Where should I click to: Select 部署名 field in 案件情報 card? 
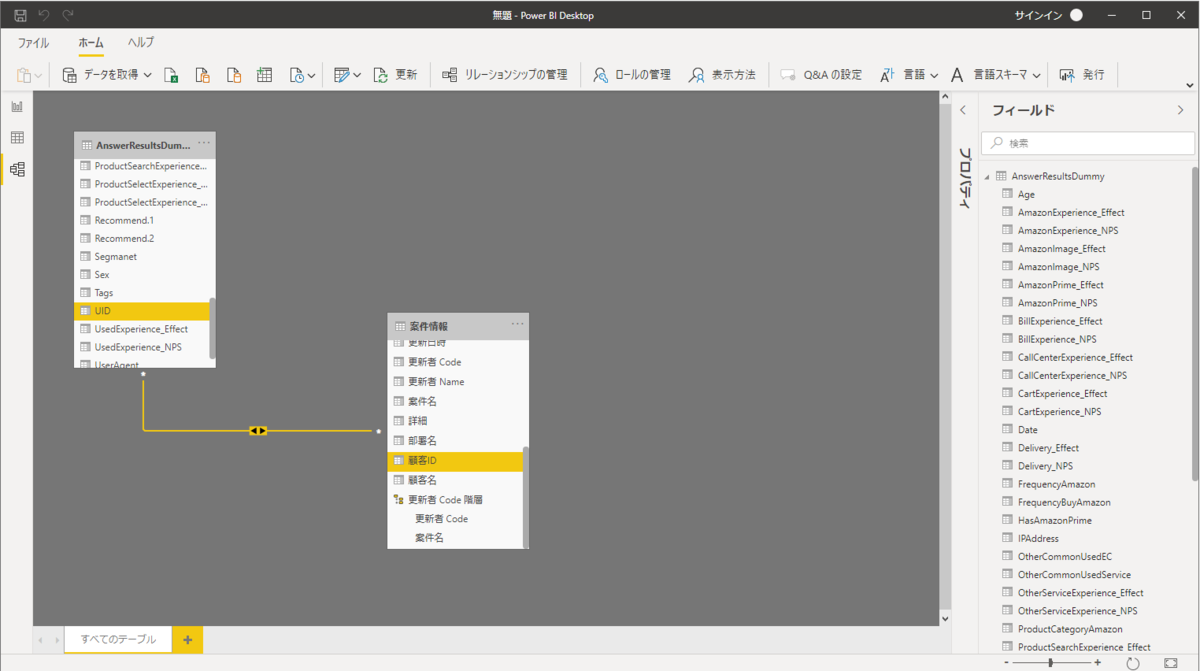click(x=455, y=440)
